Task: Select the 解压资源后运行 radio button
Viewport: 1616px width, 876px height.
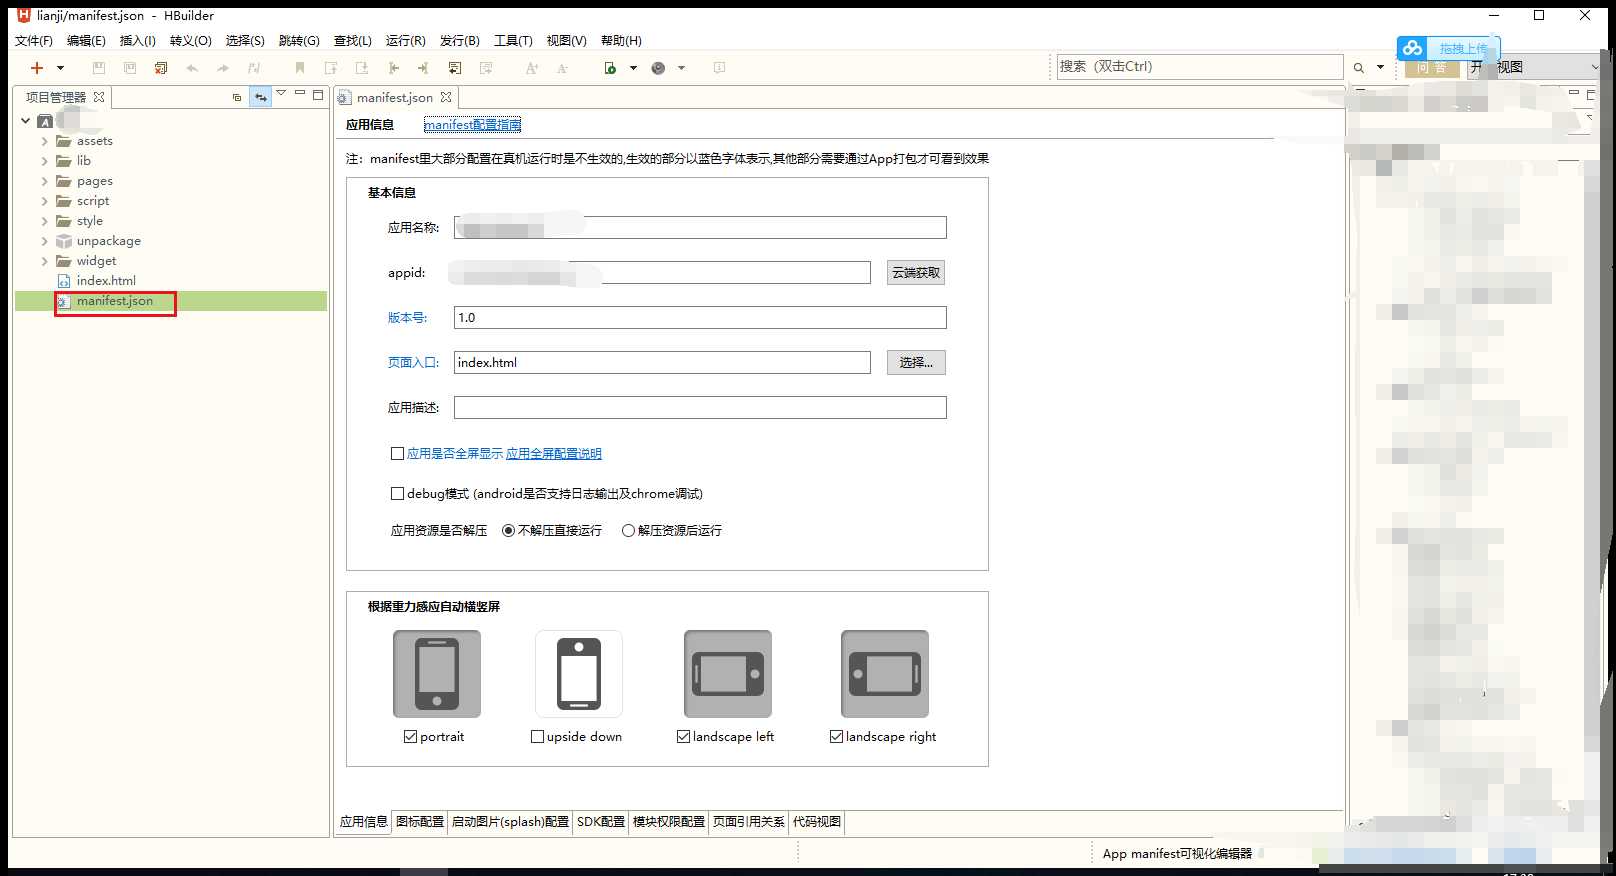Action: click(x=628, y=531)
